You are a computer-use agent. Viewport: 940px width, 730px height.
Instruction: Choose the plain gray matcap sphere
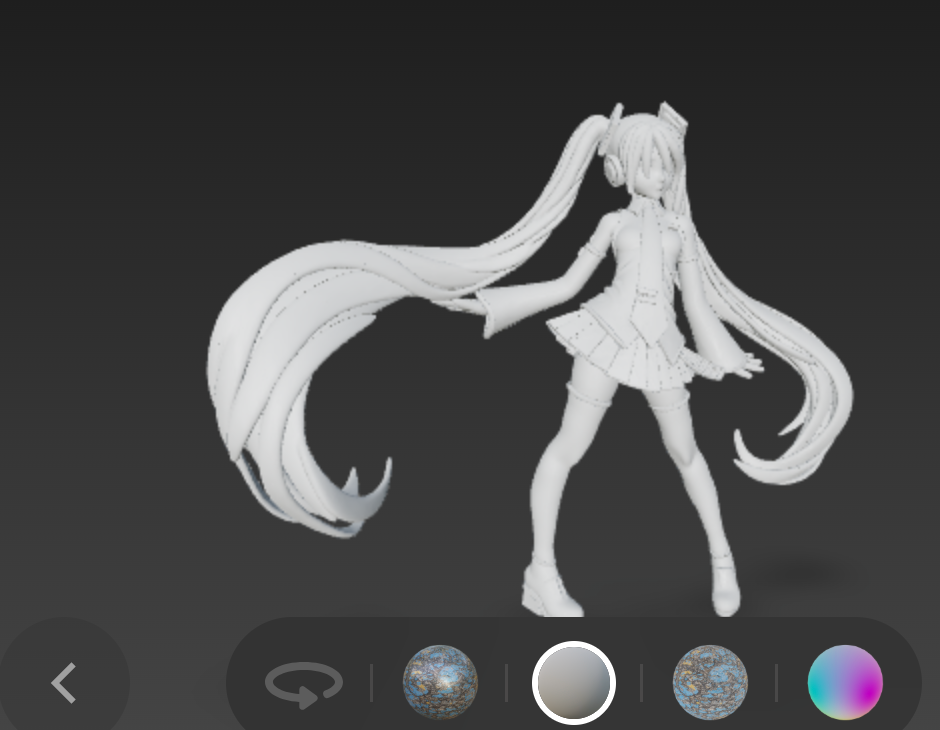click(574, 683)
